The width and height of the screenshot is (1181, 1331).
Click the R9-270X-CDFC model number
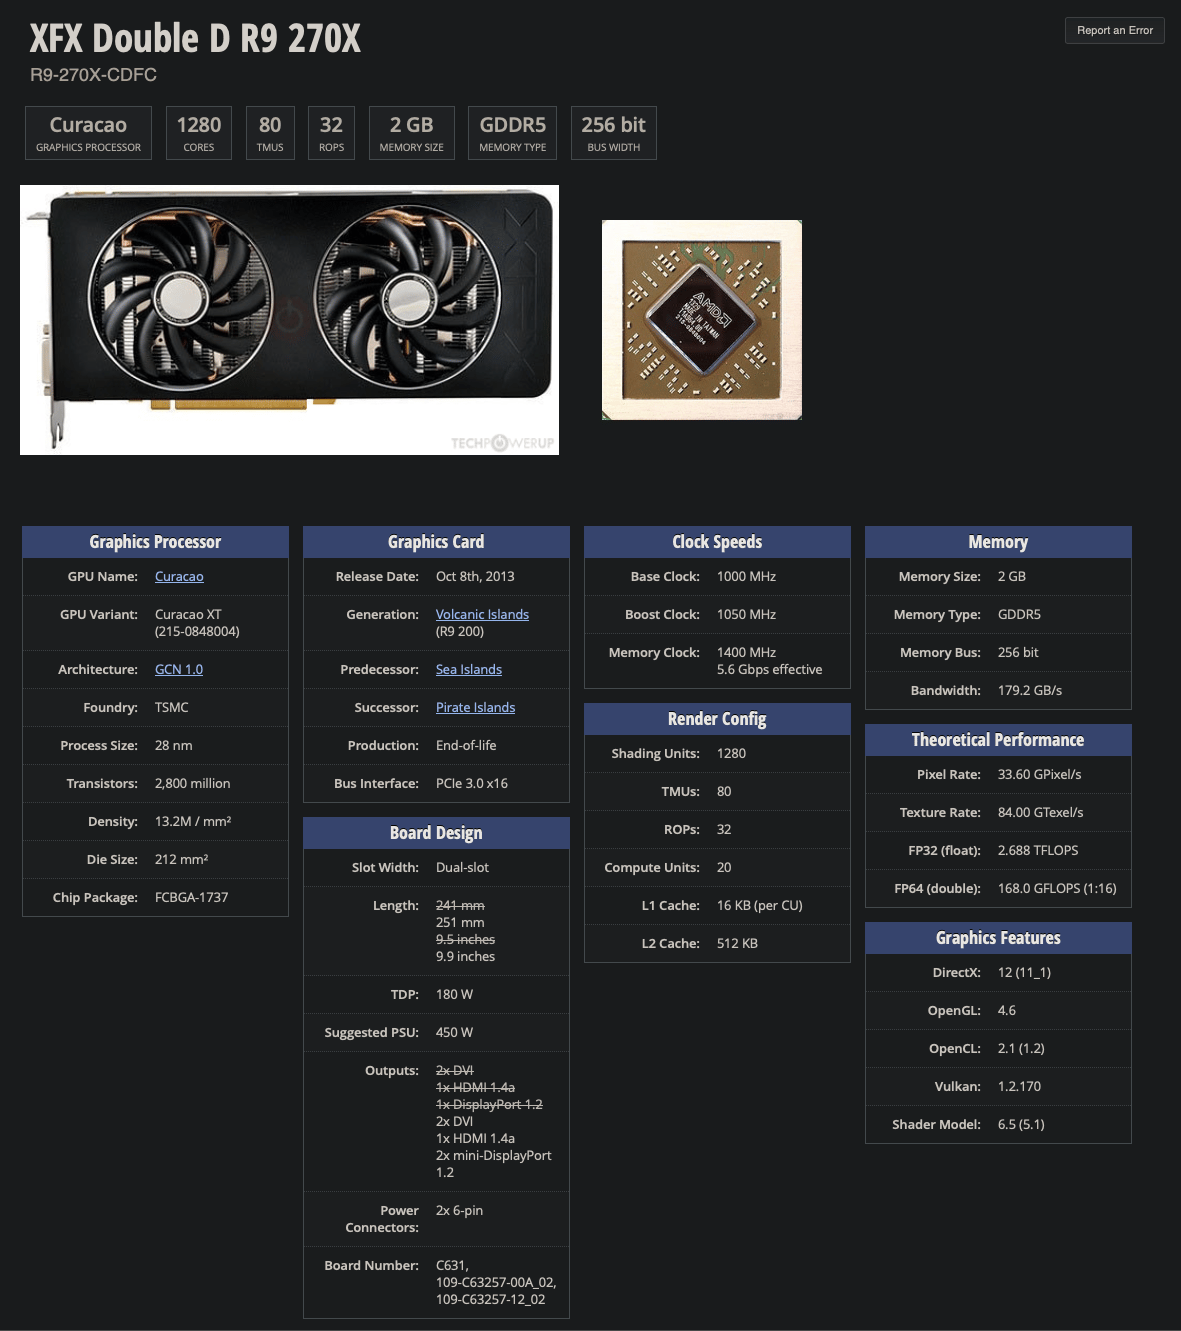point(93,75)
